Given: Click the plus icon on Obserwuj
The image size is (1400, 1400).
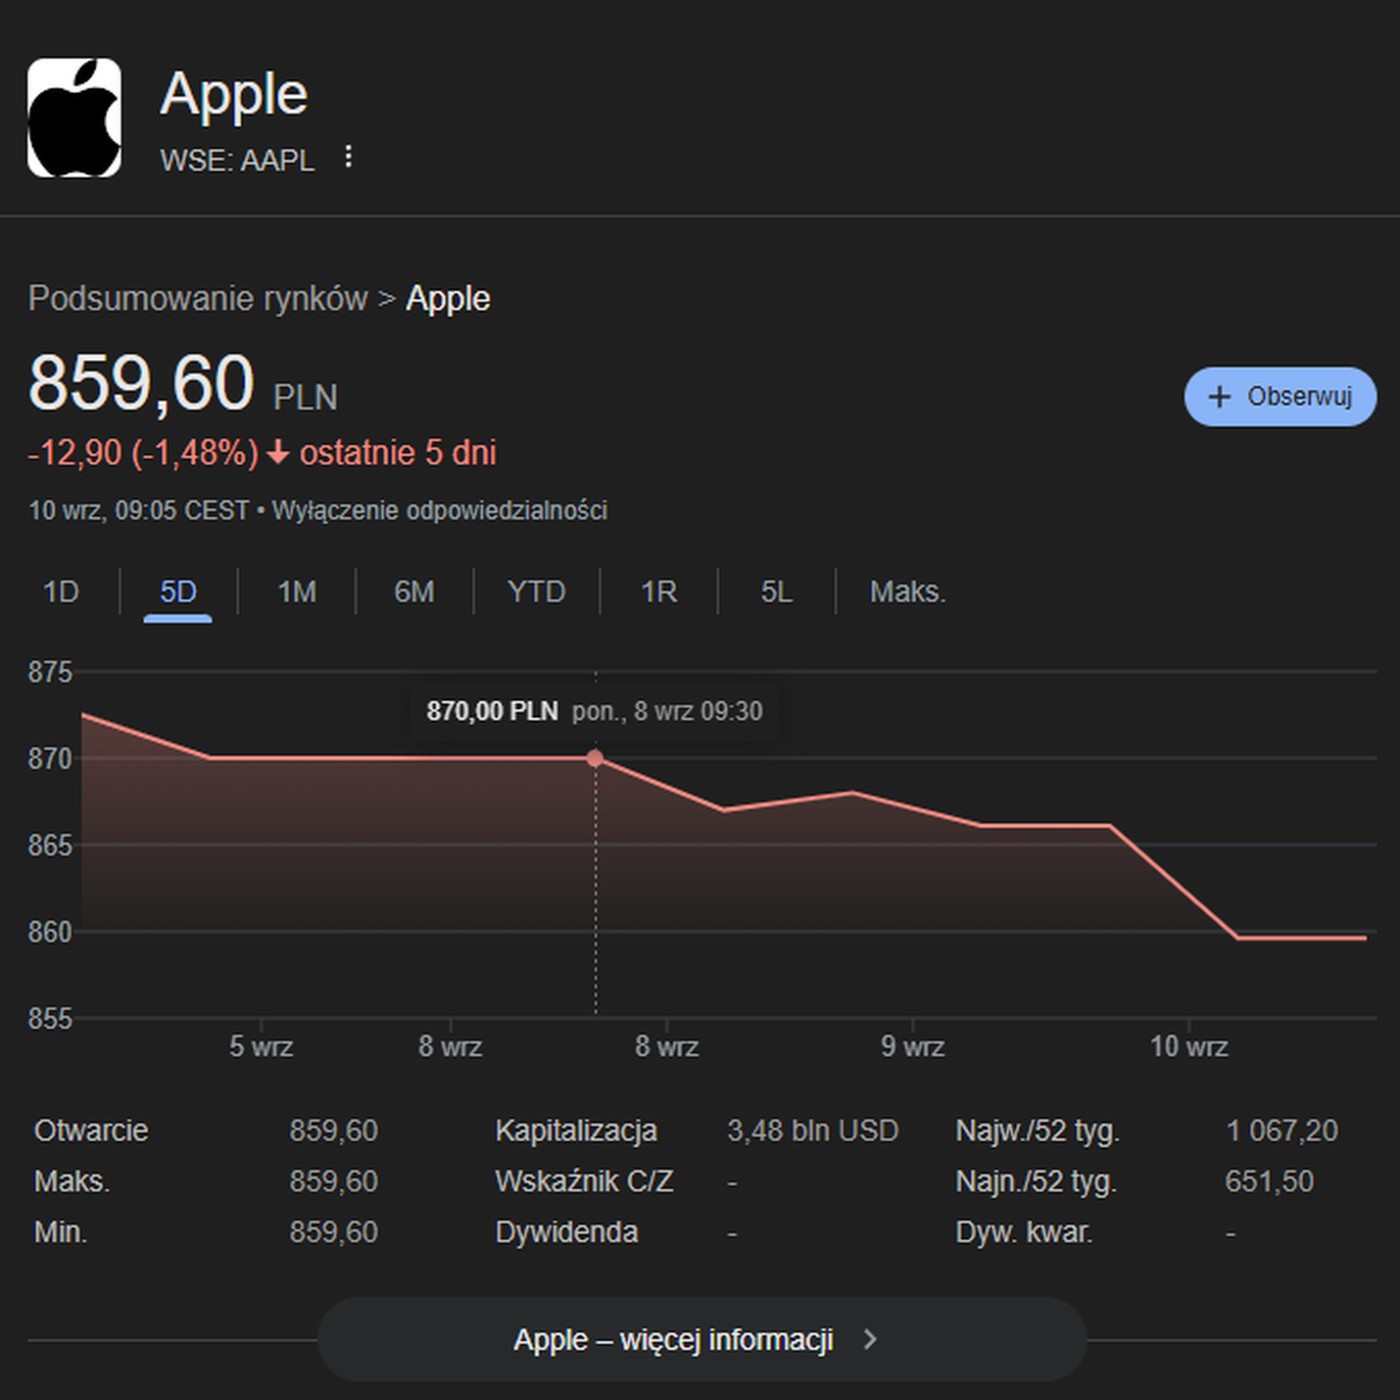Looking at the screenshot, I should click(x=1219, y=397).
